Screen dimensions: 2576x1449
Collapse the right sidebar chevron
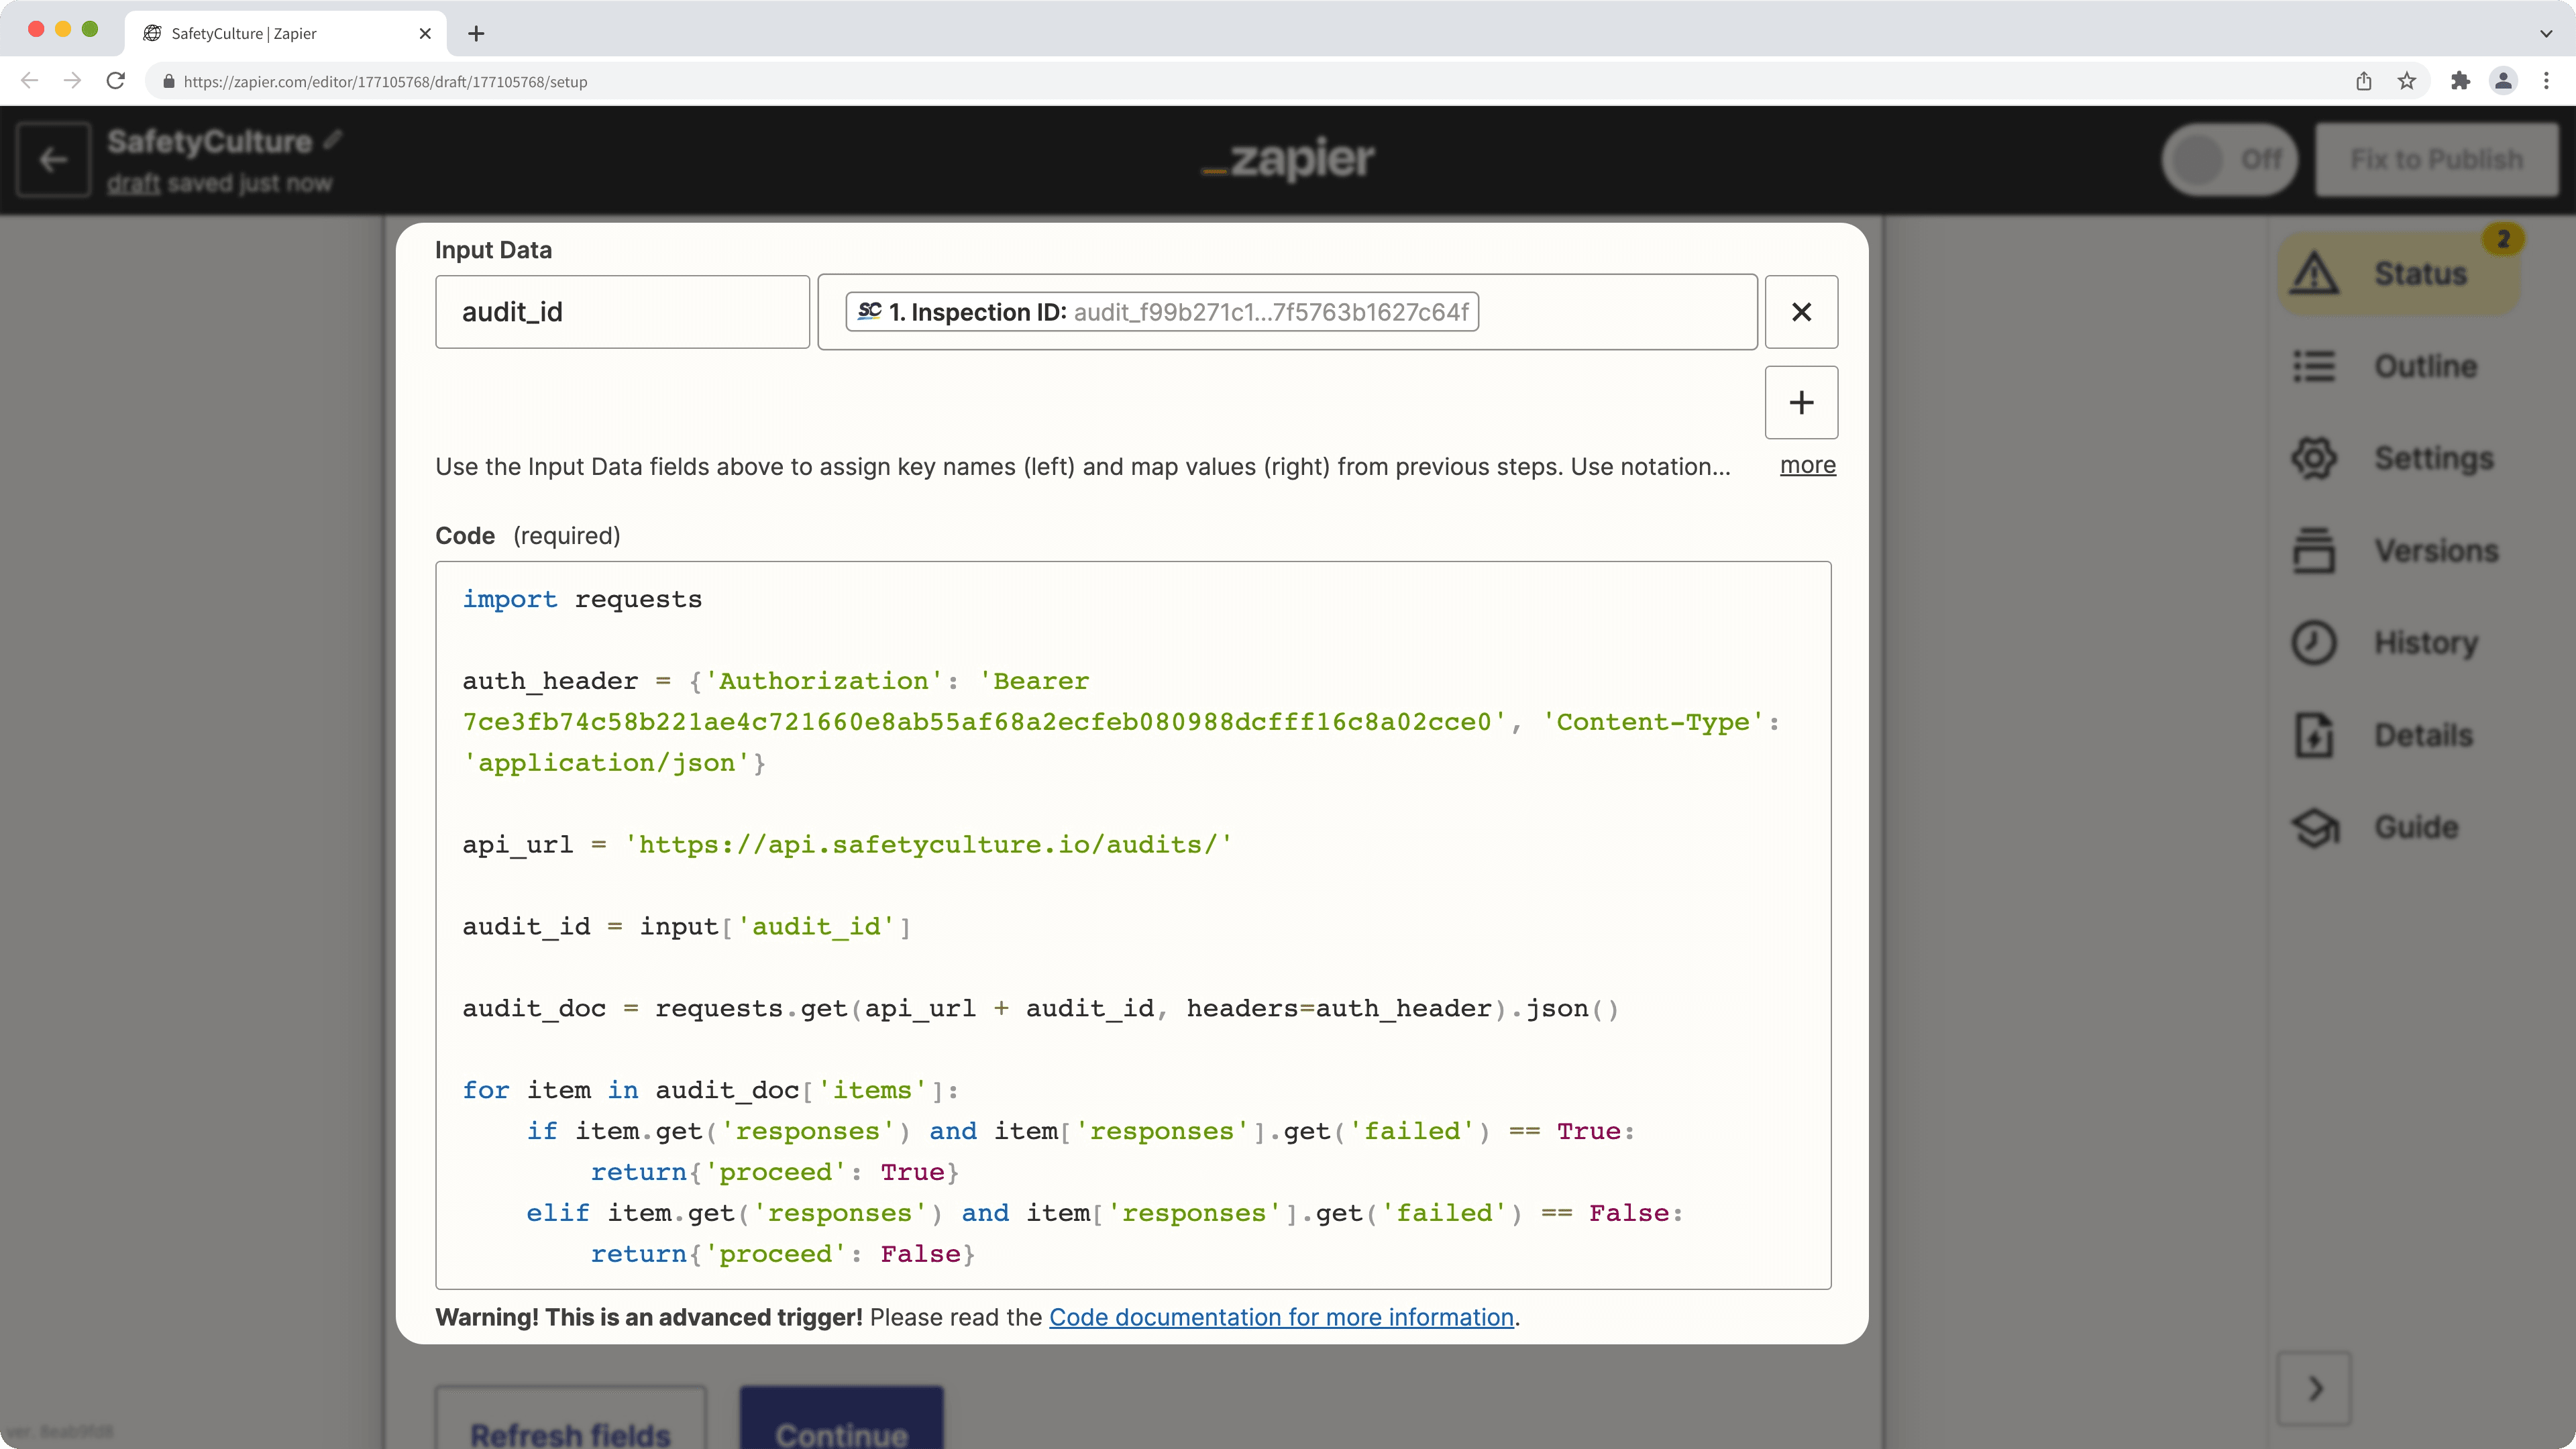coord(2314,1388)
